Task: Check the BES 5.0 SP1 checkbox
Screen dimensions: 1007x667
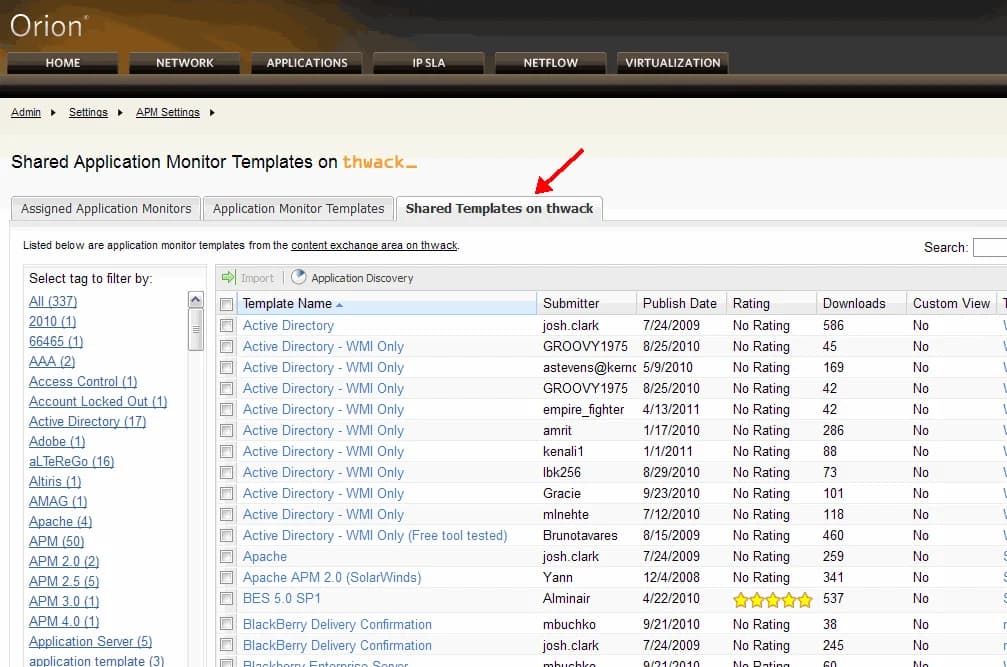Action: (226, 598)
